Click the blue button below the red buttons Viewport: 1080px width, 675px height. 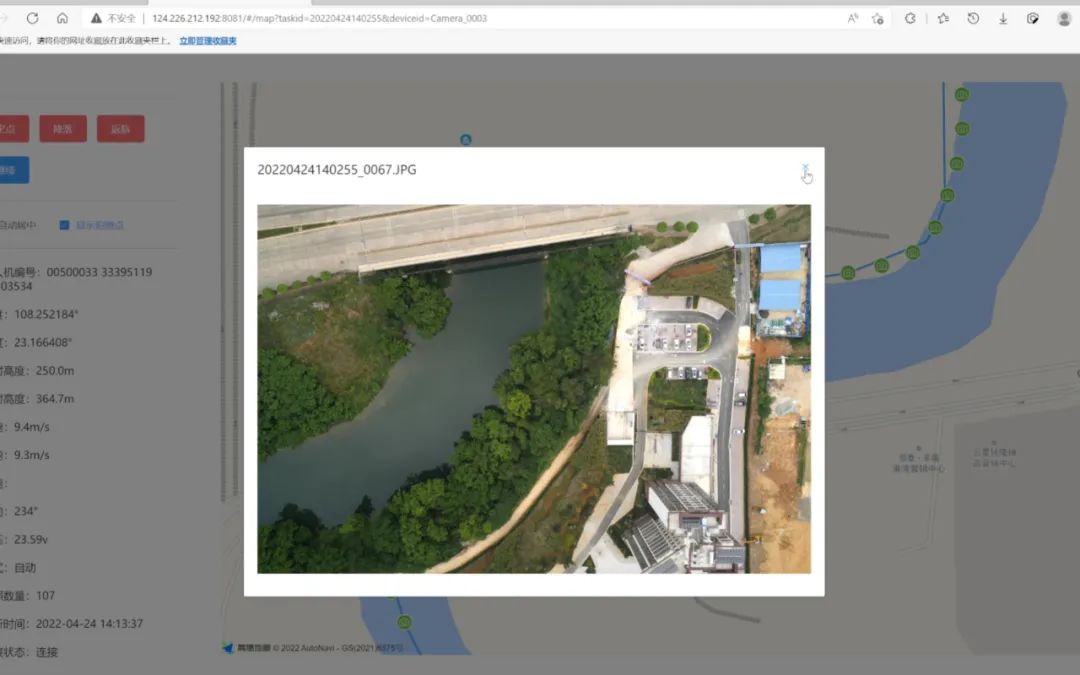(x=12, y=170)
